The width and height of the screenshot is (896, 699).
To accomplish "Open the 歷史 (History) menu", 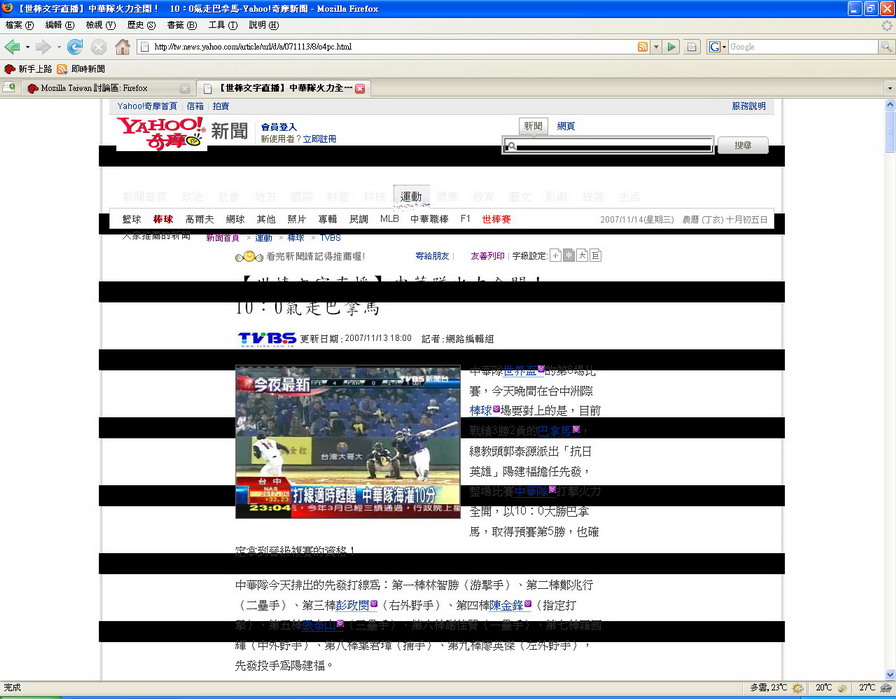I will [x=141, y=25].
